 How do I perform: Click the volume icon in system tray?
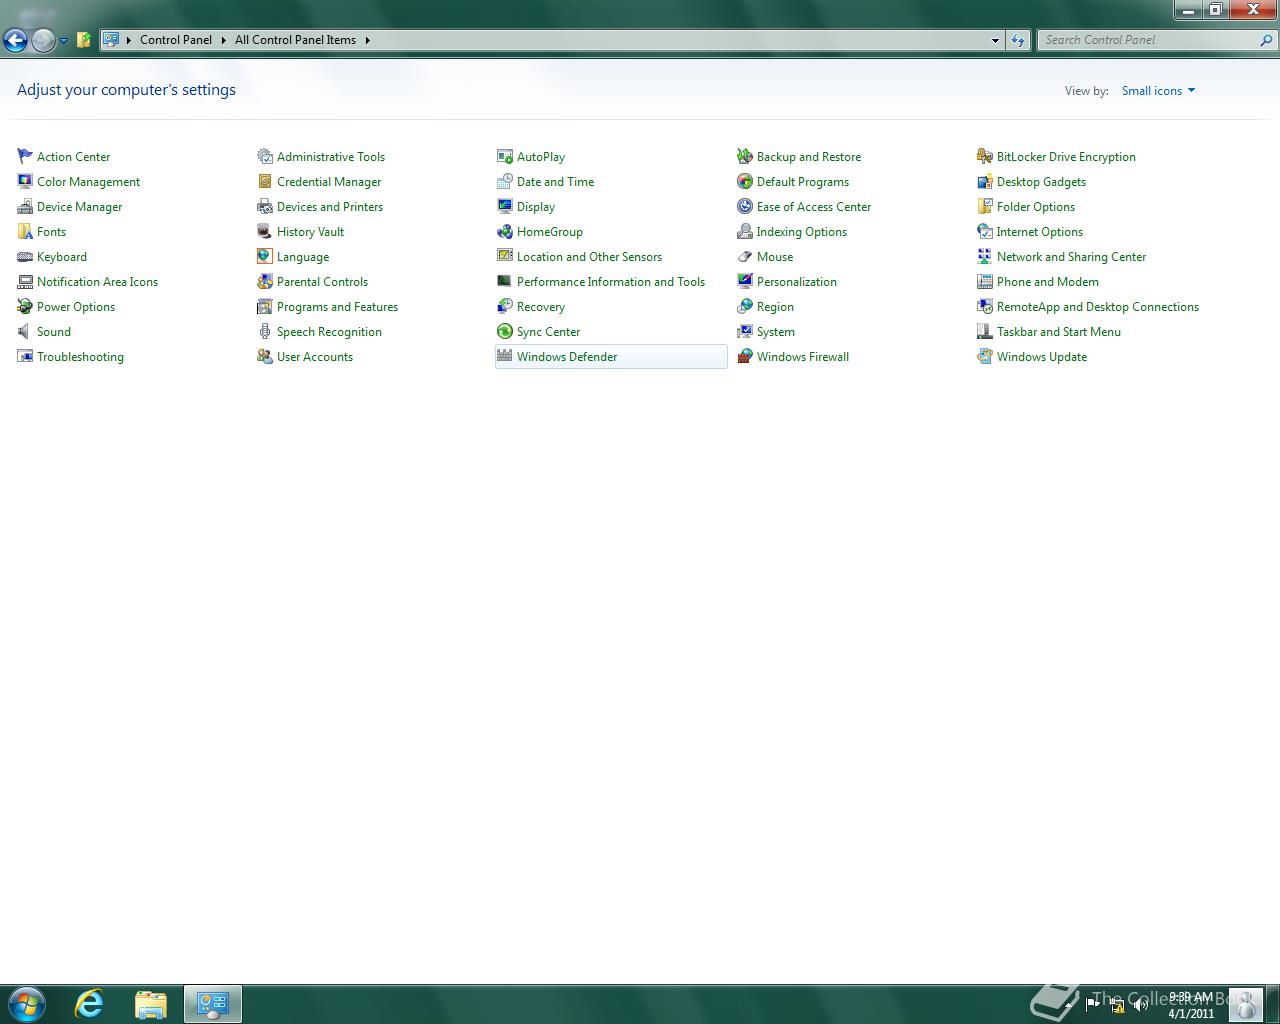tap(1141, 1005)
